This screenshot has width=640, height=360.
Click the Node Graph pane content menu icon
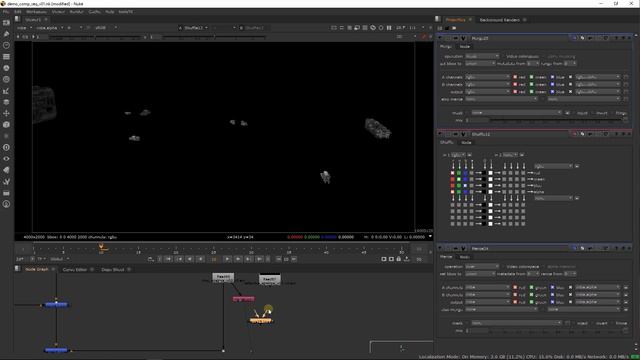[18, 269]
